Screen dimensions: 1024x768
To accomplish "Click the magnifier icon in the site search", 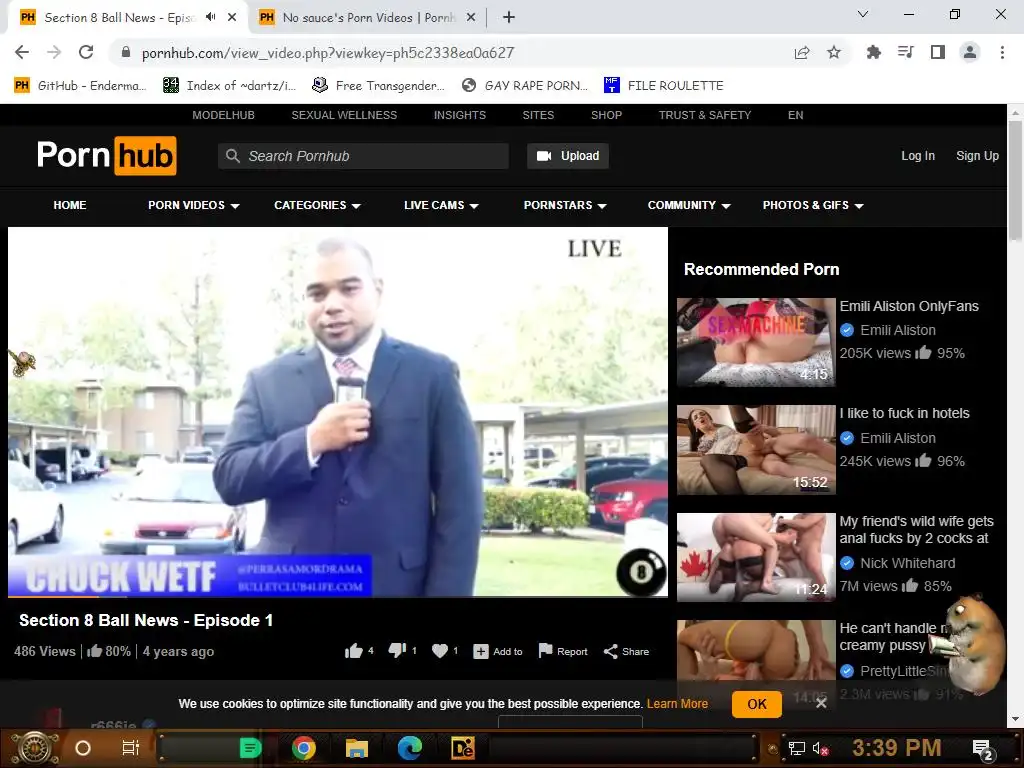I will [232, 156].
